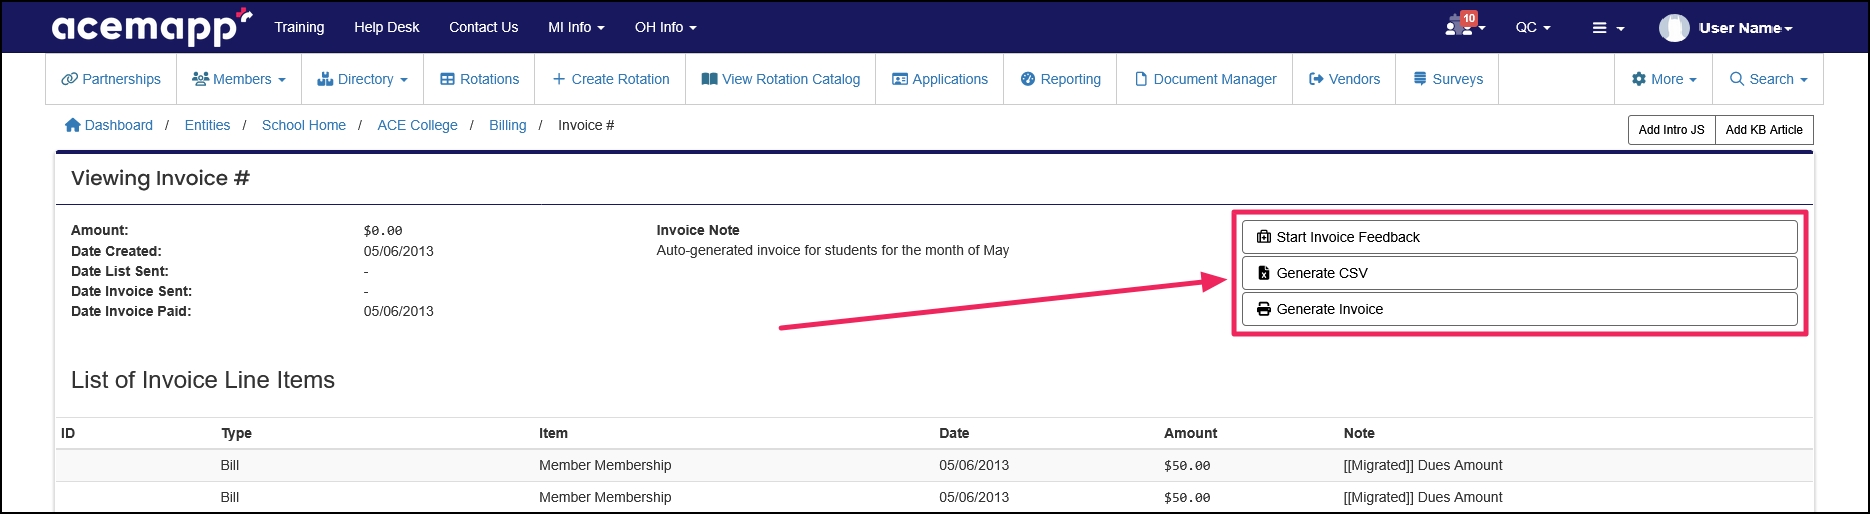Click the Start Invoice Feedback button
Image resolution: width=1870 pixels, height=514 pixels.
coord(1519,237)
